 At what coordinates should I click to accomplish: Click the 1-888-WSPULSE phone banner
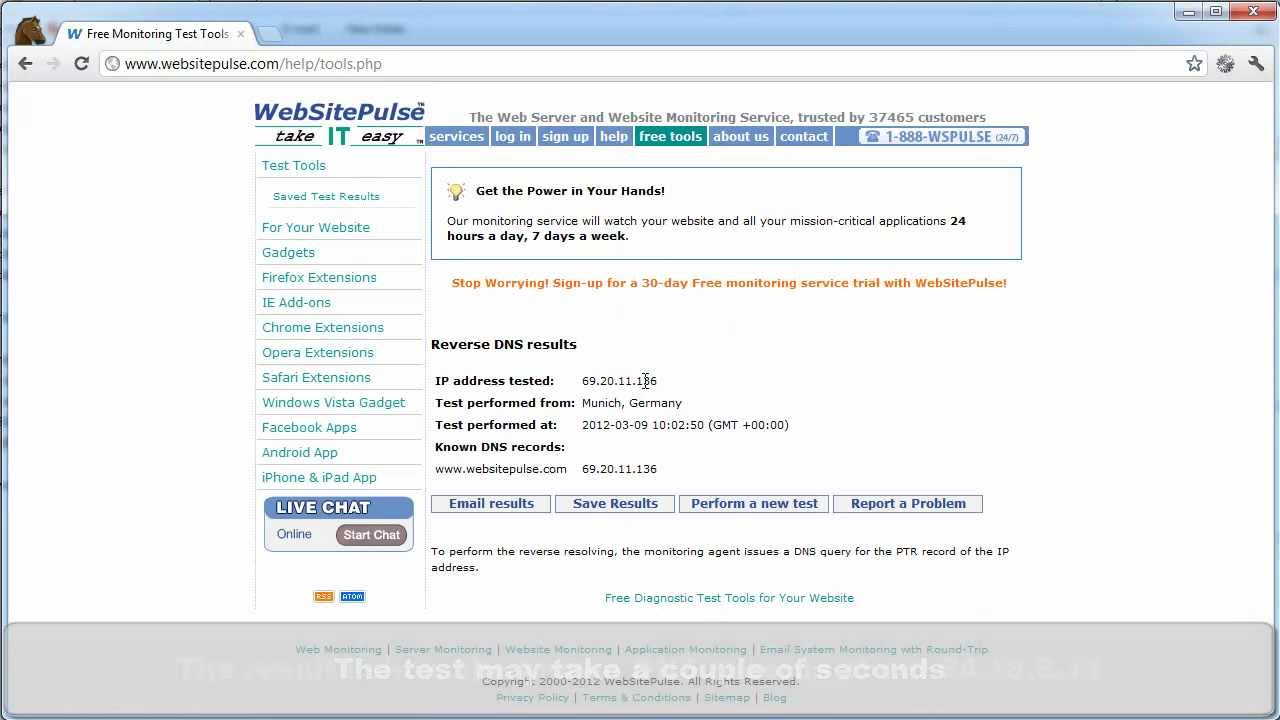pos(940,137)
